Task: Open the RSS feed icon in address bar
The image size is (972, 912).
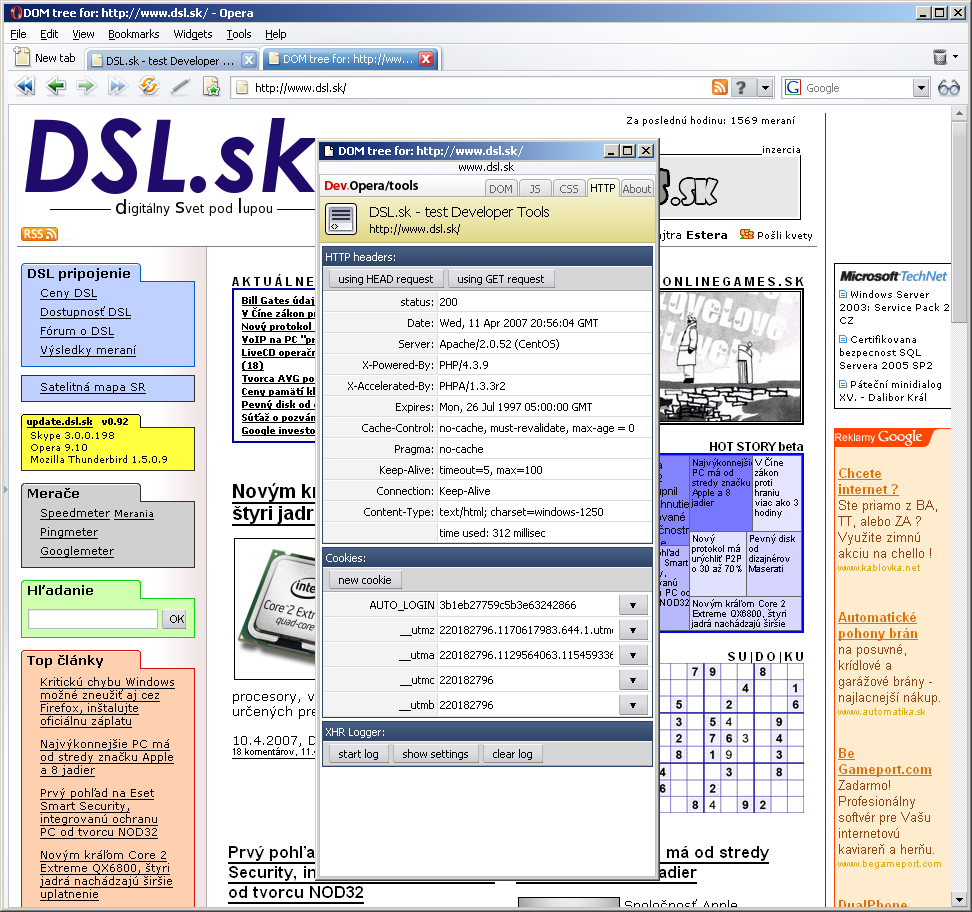Action: click(x=720, y=87)
